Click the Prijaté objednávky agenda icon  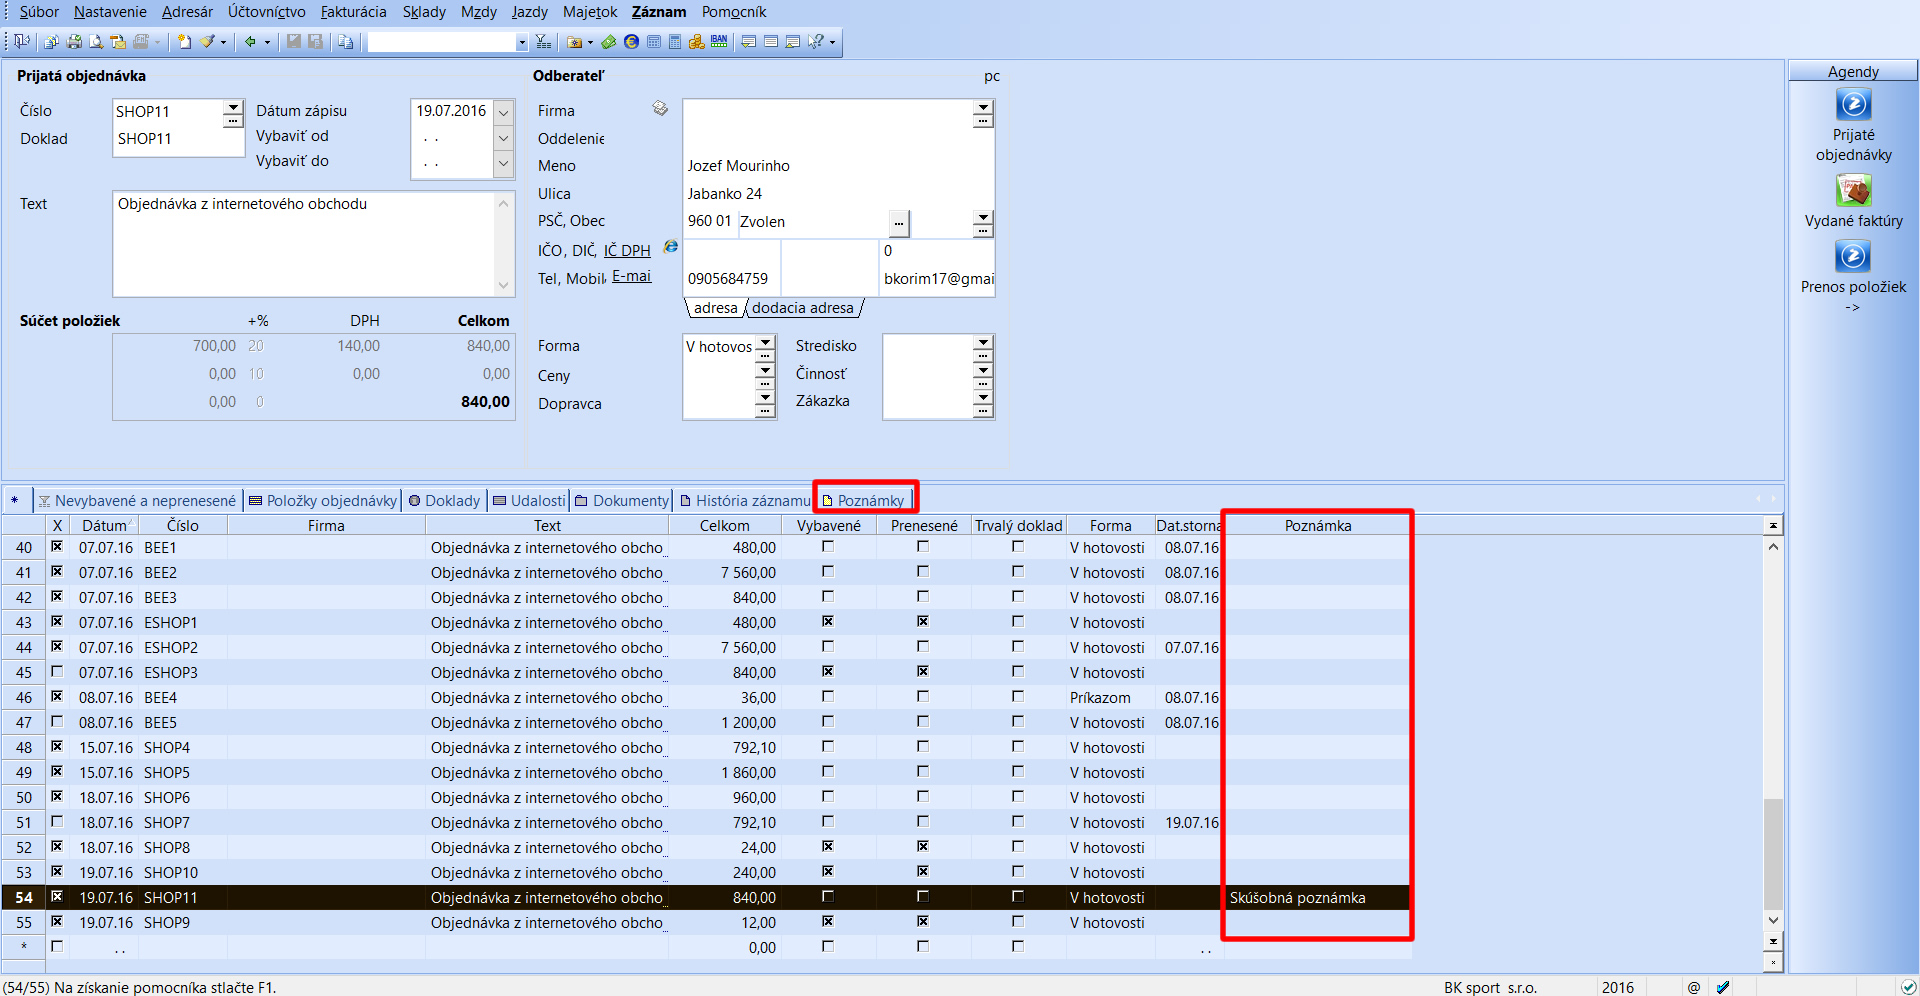1853,105
